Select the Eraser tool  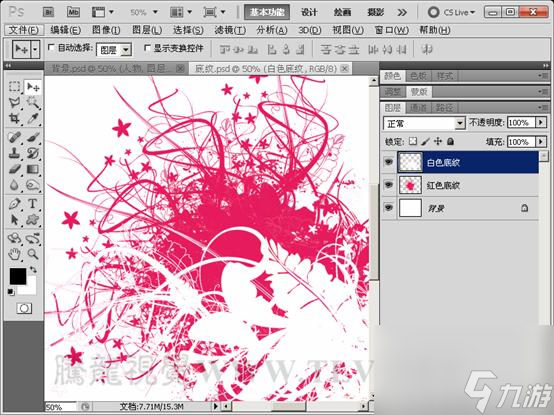14,169
